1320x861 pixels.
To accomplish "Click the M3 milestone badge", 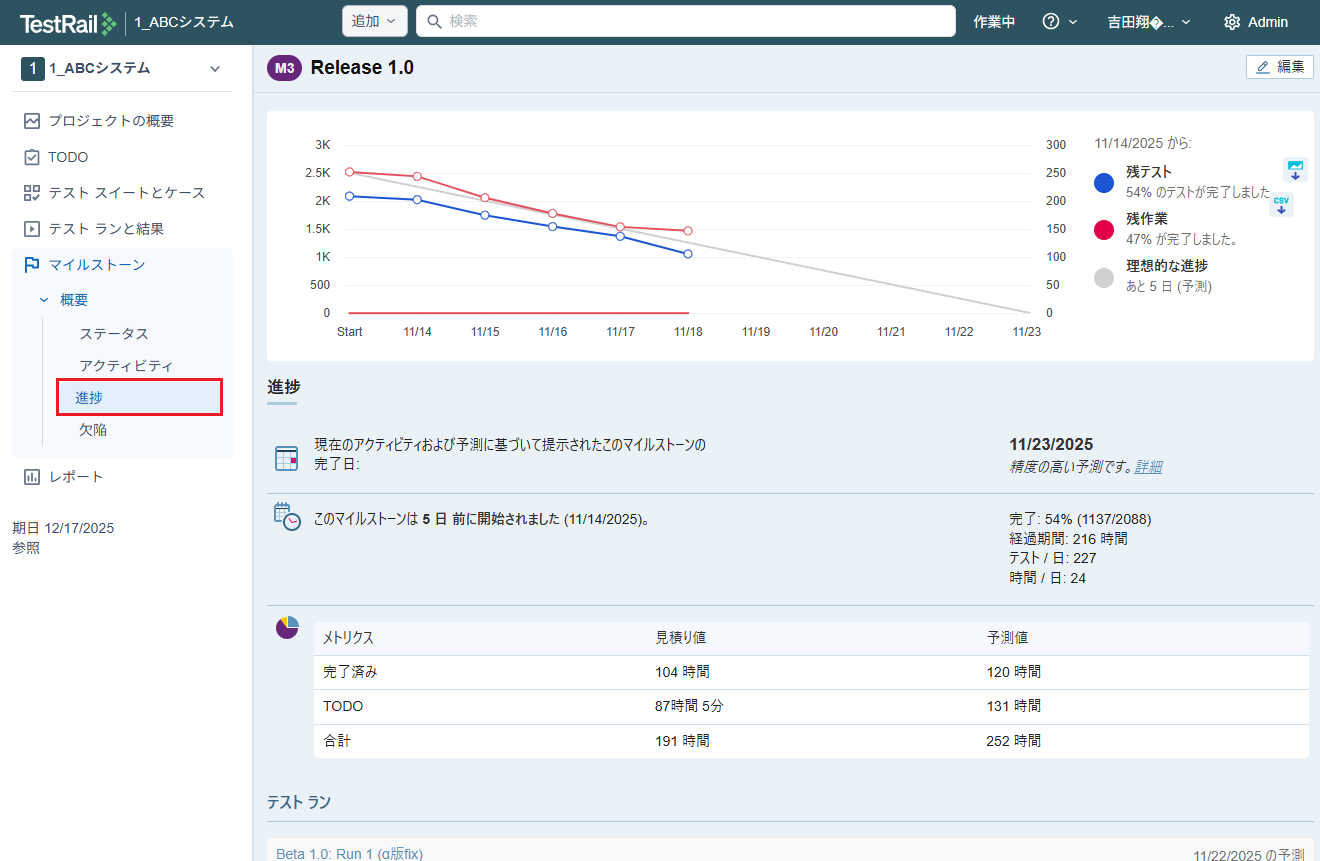I will click(x=284, y=68).
